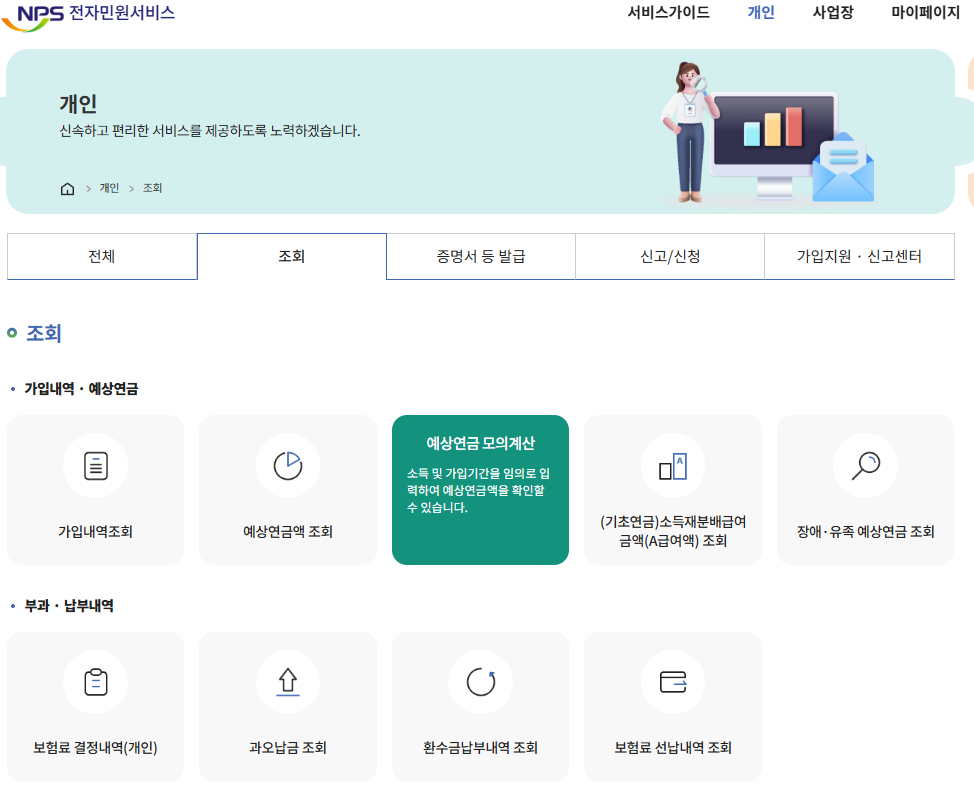Click the (기초연금)소득재분배급여금액 조회 icon
The image size is (974, 788).
[x=673, y=464]
